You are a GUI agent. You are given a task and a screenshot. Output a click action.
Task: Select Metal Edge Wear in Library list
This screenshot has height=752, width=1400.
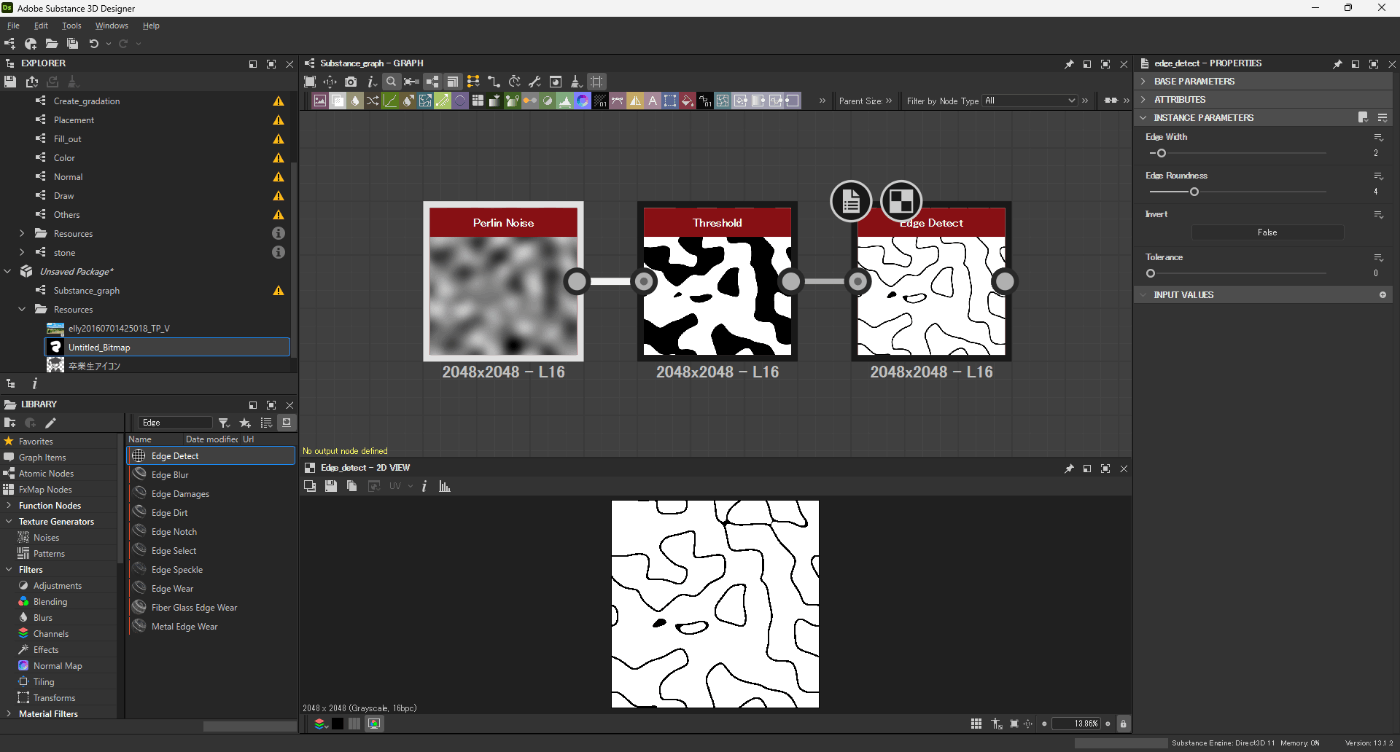click(x=184, y=627)
